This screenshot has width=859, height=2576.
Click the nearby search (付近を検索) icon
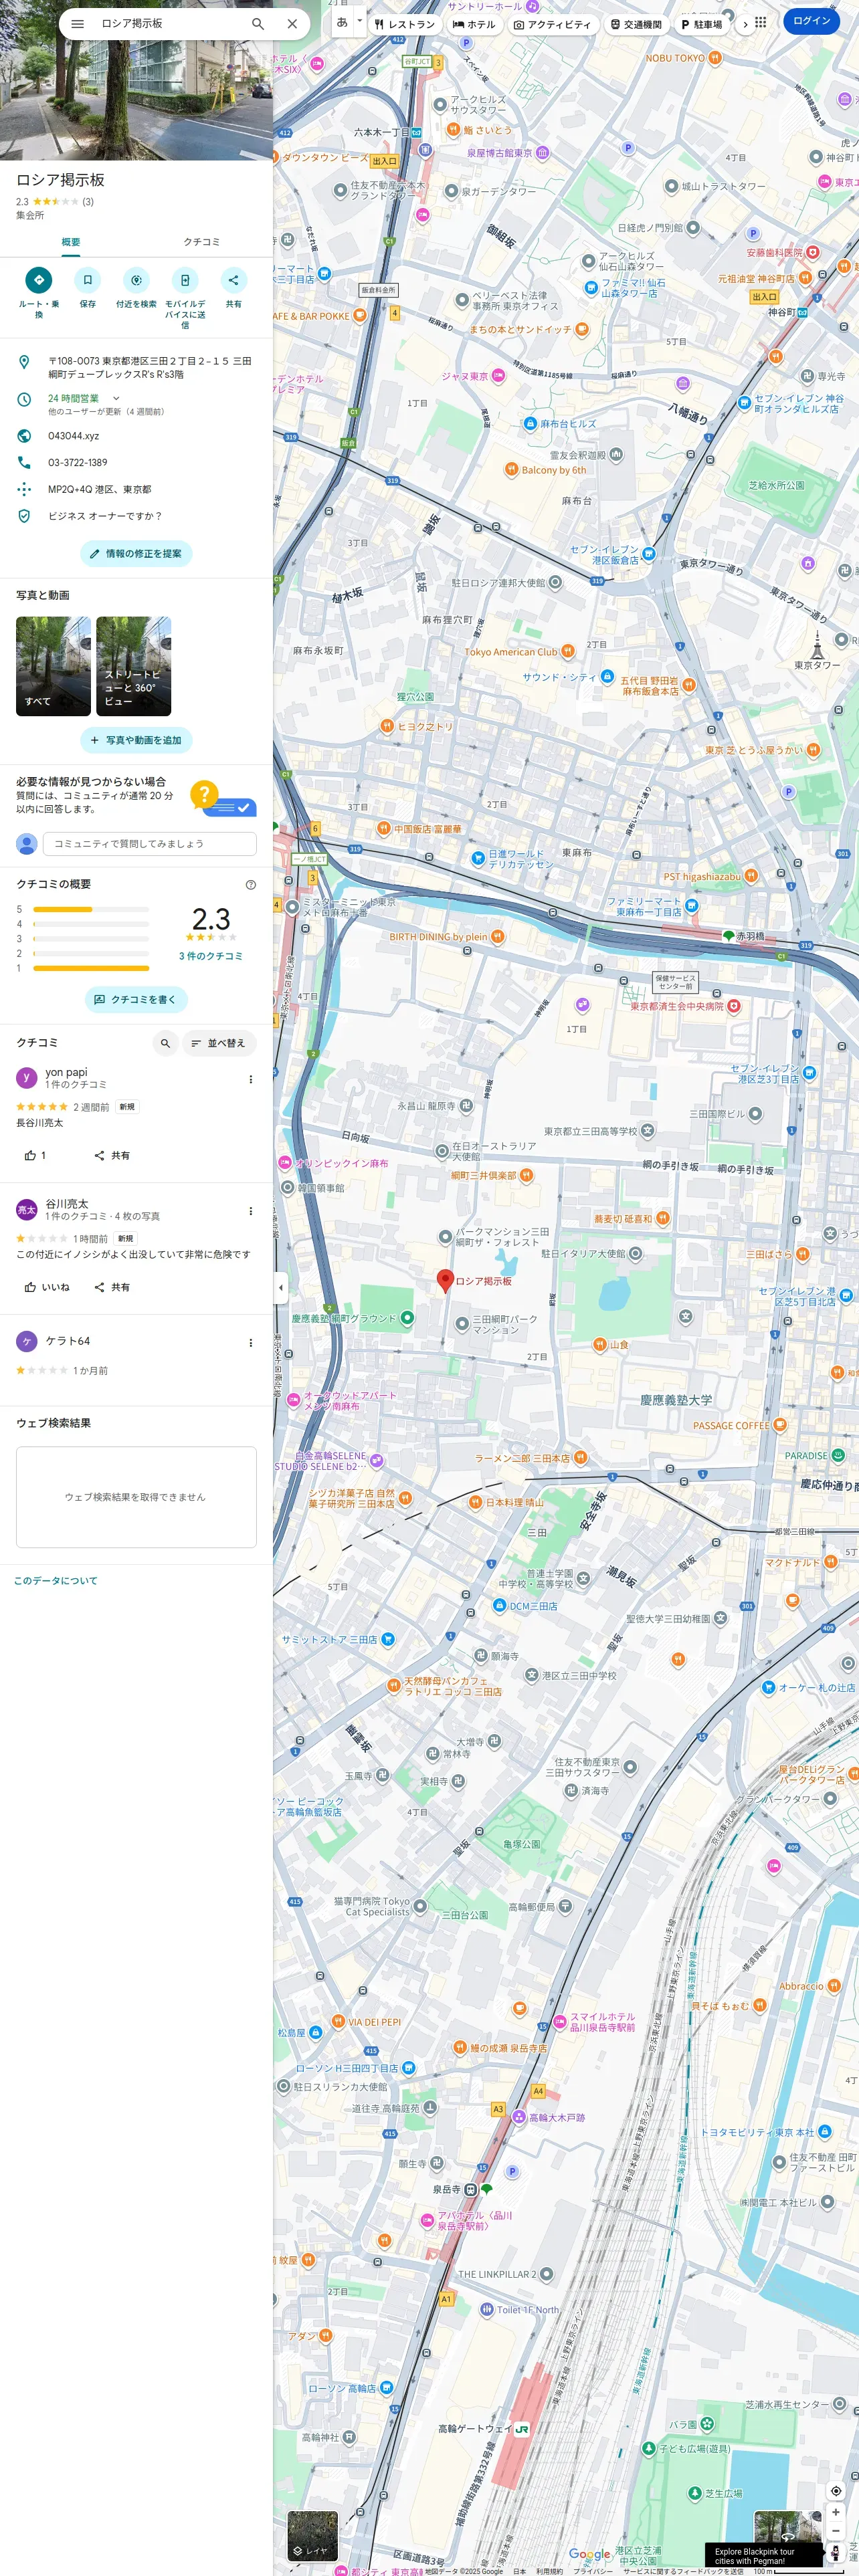136,280
